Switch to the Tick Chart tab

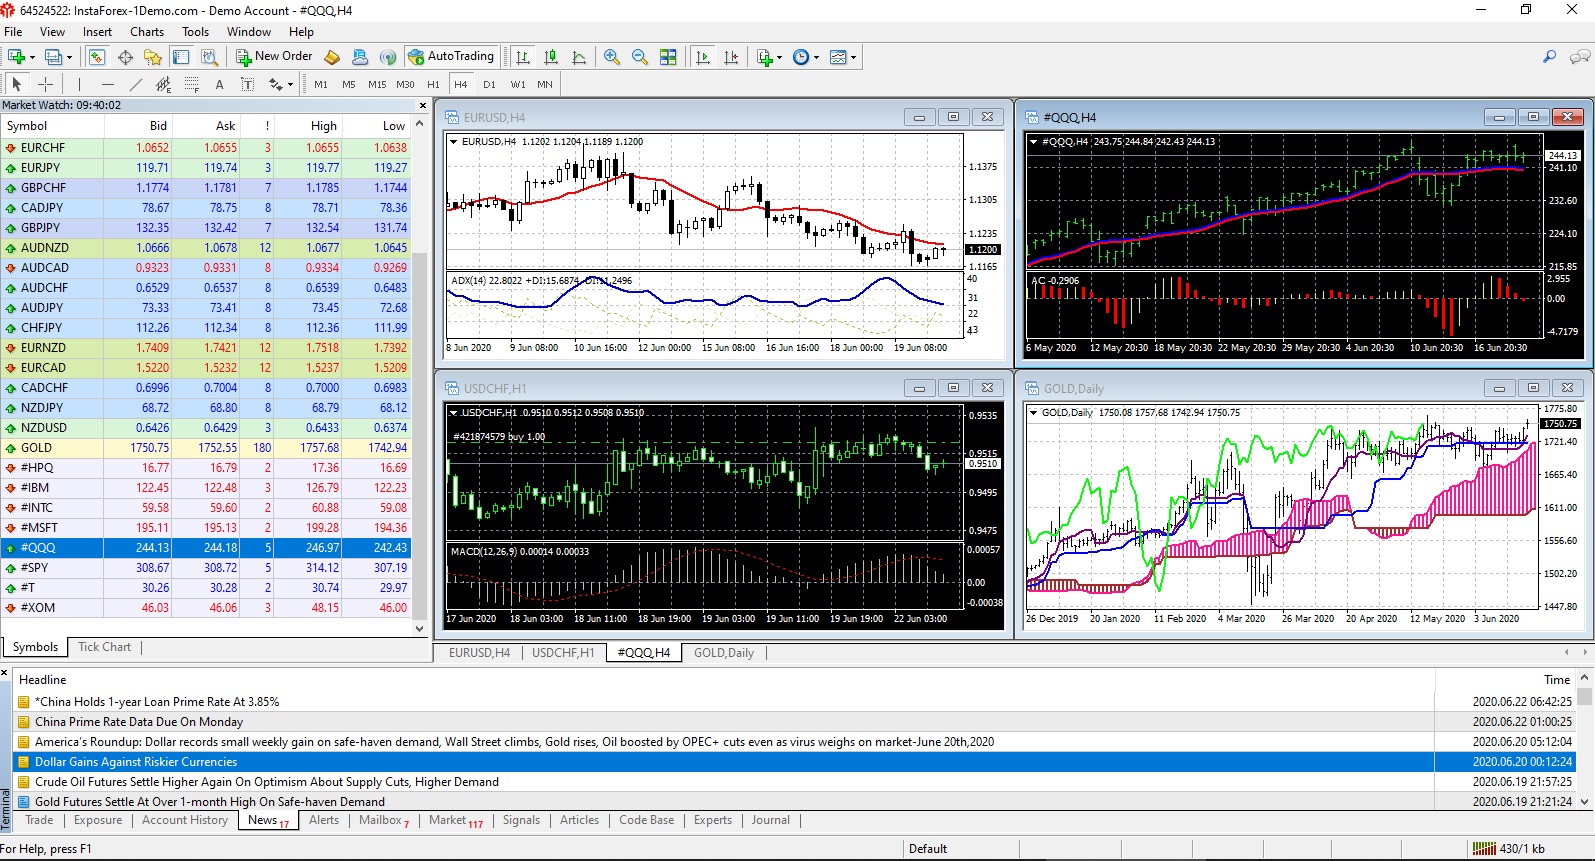pyautogui.click(x=105, y=647)
